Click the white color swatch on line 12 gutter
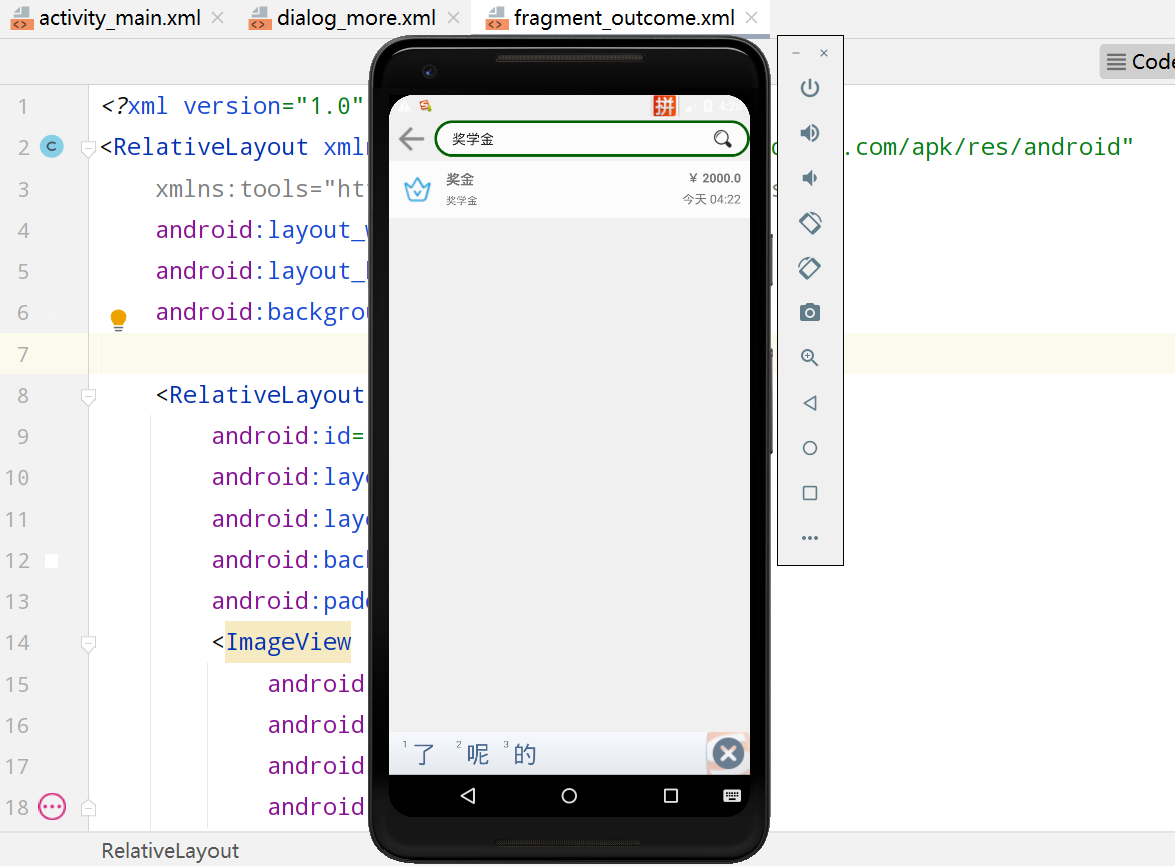 [x=52, y=561]
